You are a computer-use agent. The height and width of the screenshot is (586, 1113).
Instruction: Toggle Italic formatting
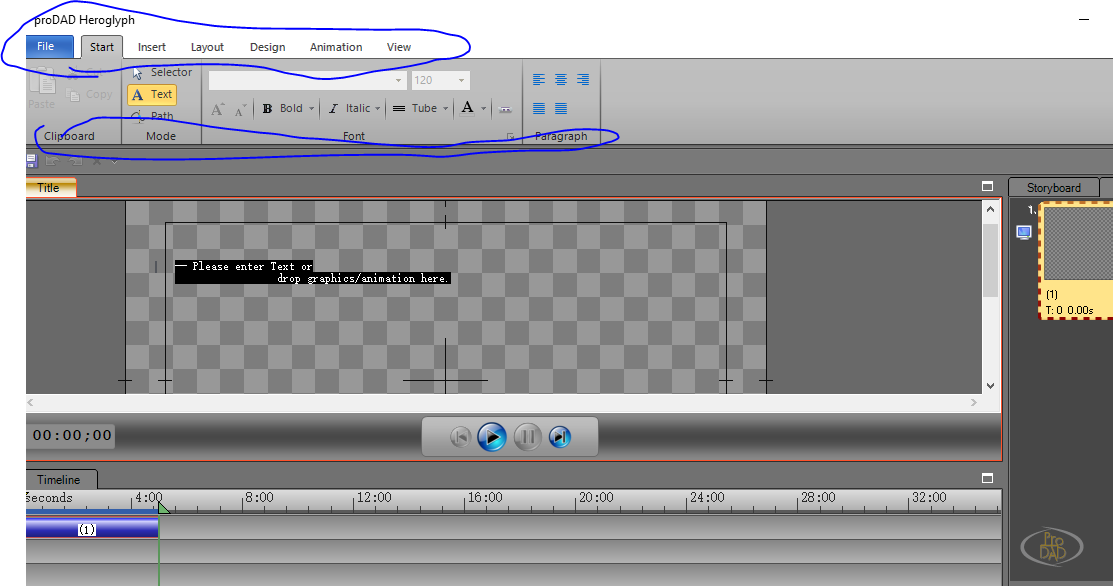[350, 109]
